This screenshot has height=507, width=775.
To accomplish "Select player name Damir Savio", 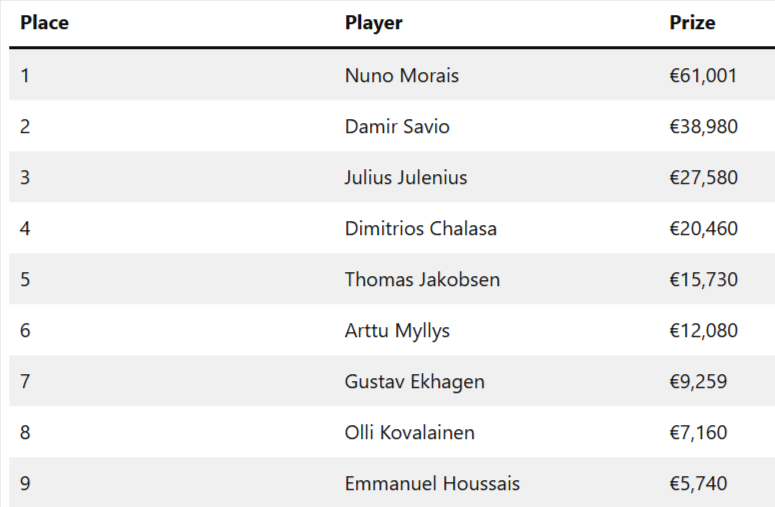I will (397, 126).
